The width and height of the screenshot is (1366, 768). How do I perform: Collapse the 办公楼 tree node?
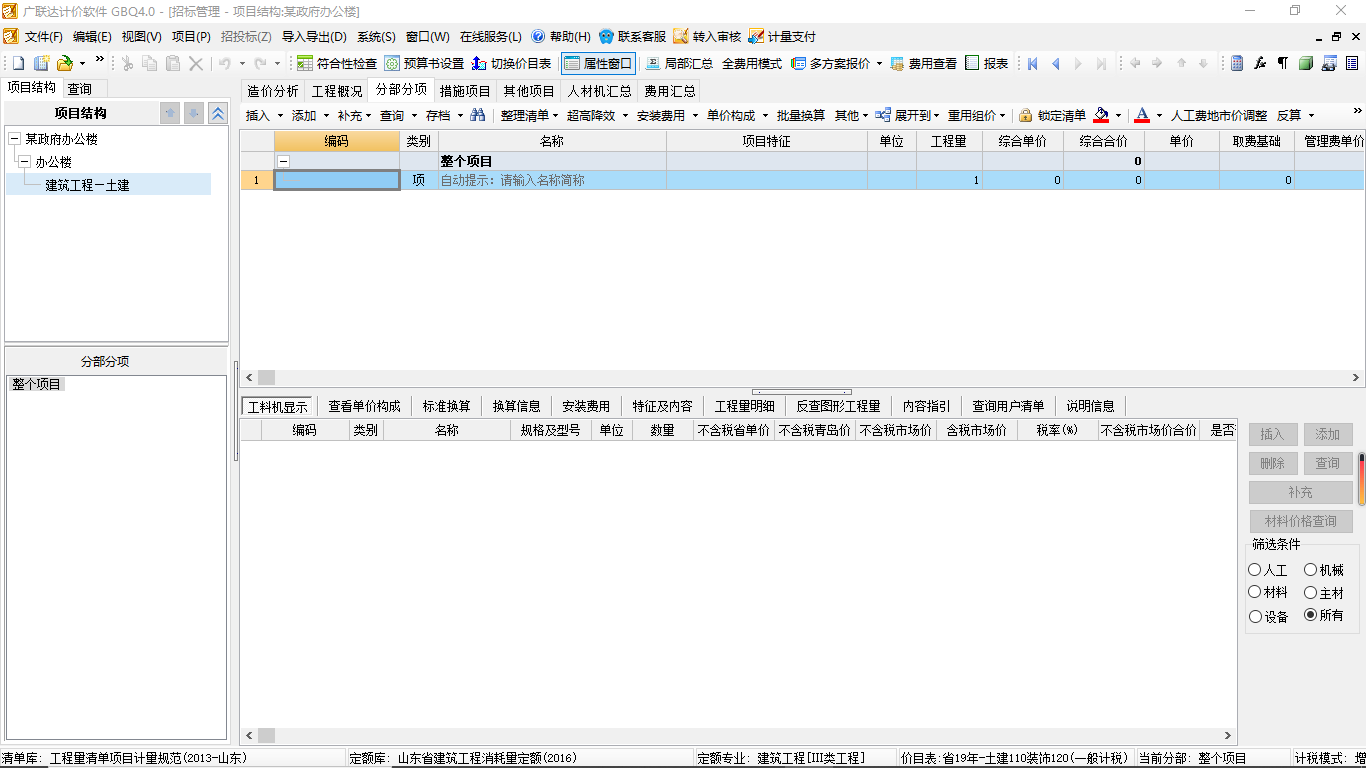pyautogui.click(x=24, y=161)
